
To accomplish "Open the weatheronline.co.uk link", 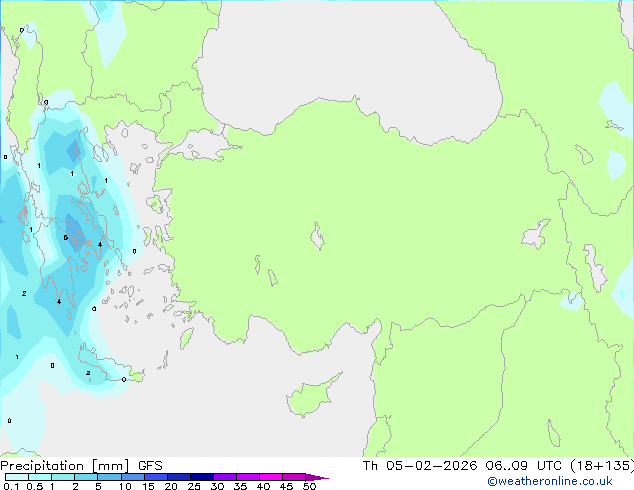I will (549, 481).
